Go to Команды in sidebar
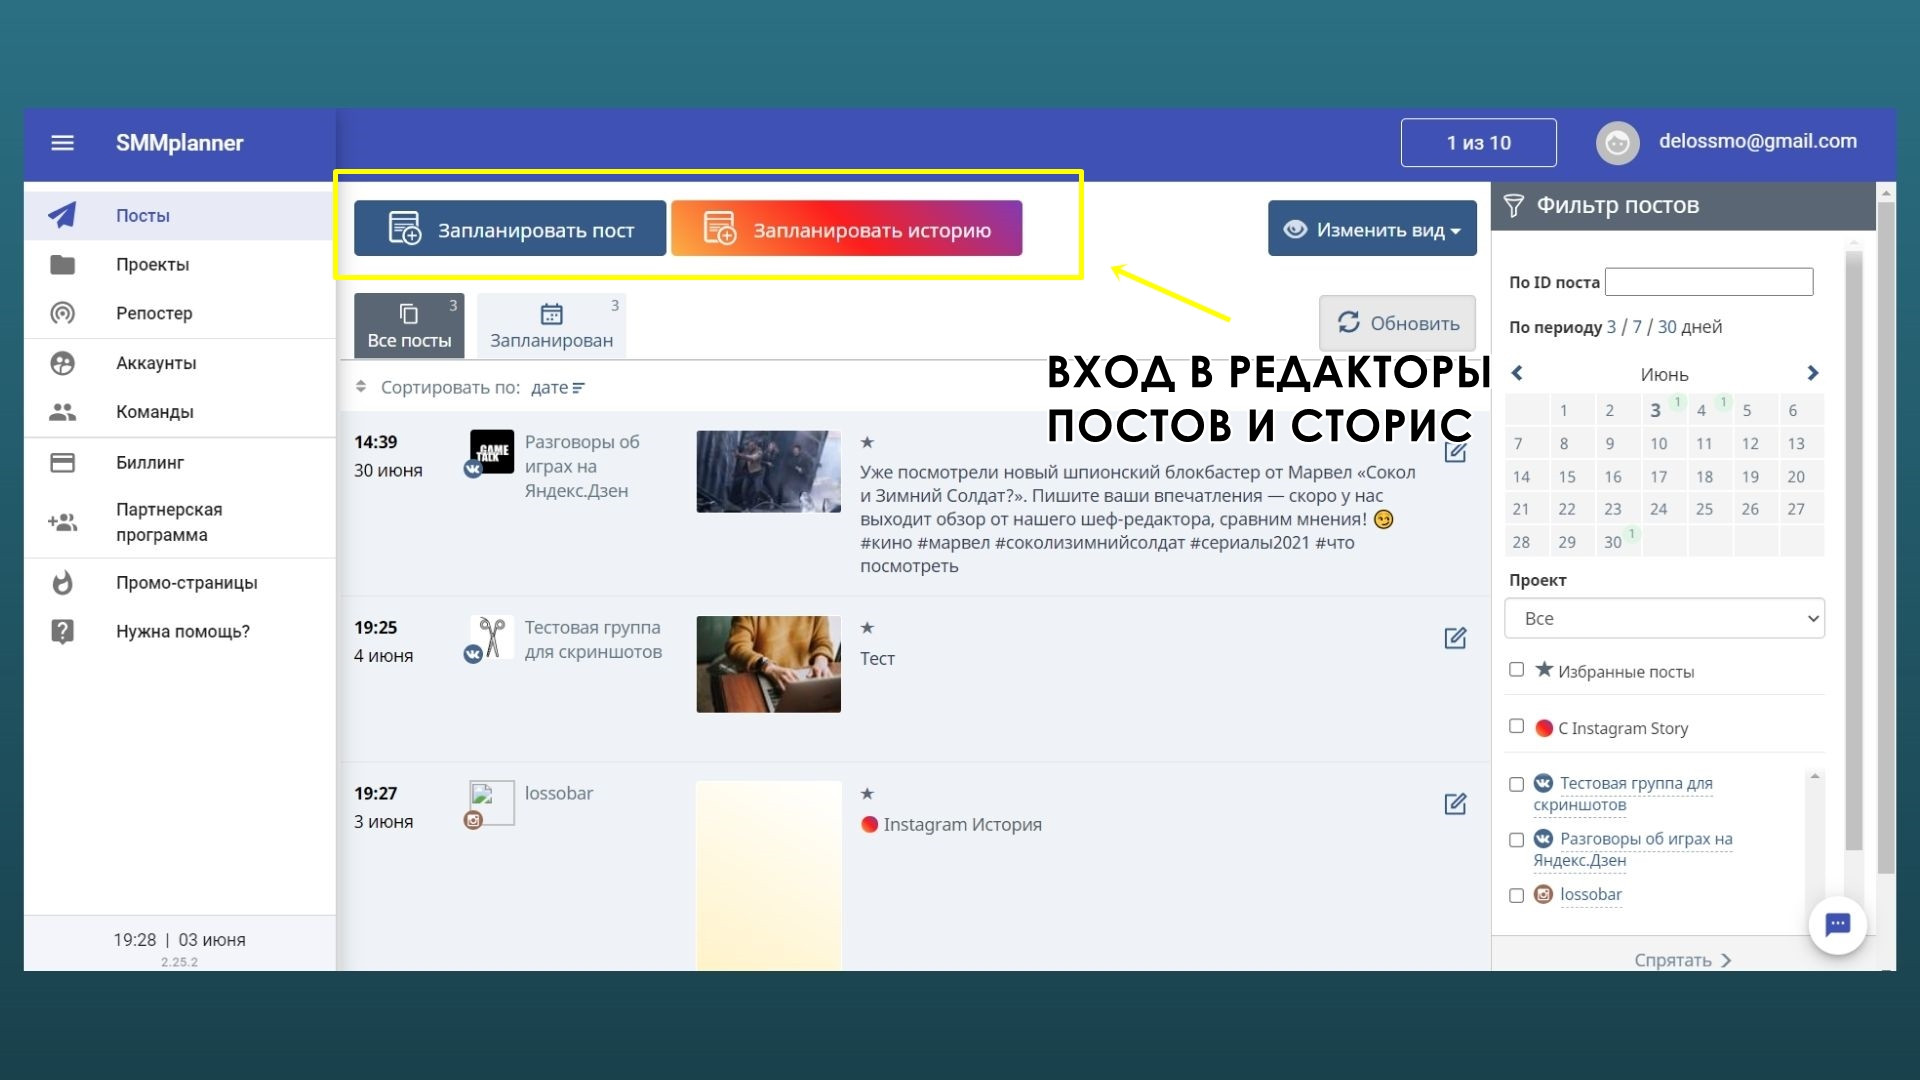Screen dimensions: 1920x1080 180,411
